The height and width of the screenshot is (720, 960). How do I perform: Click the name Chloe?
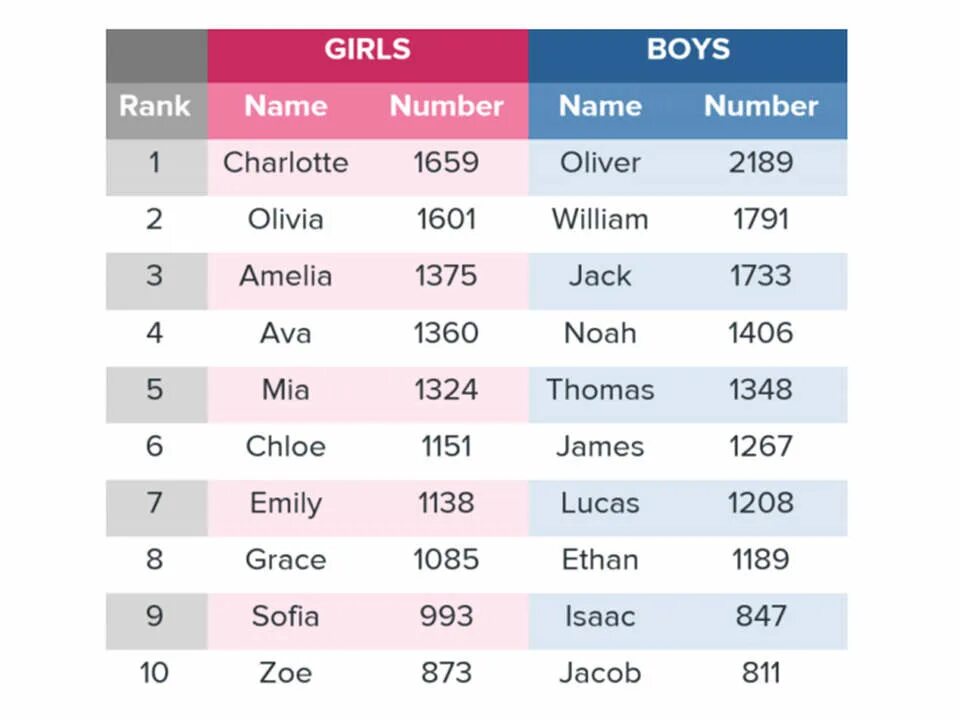point(286,446)
